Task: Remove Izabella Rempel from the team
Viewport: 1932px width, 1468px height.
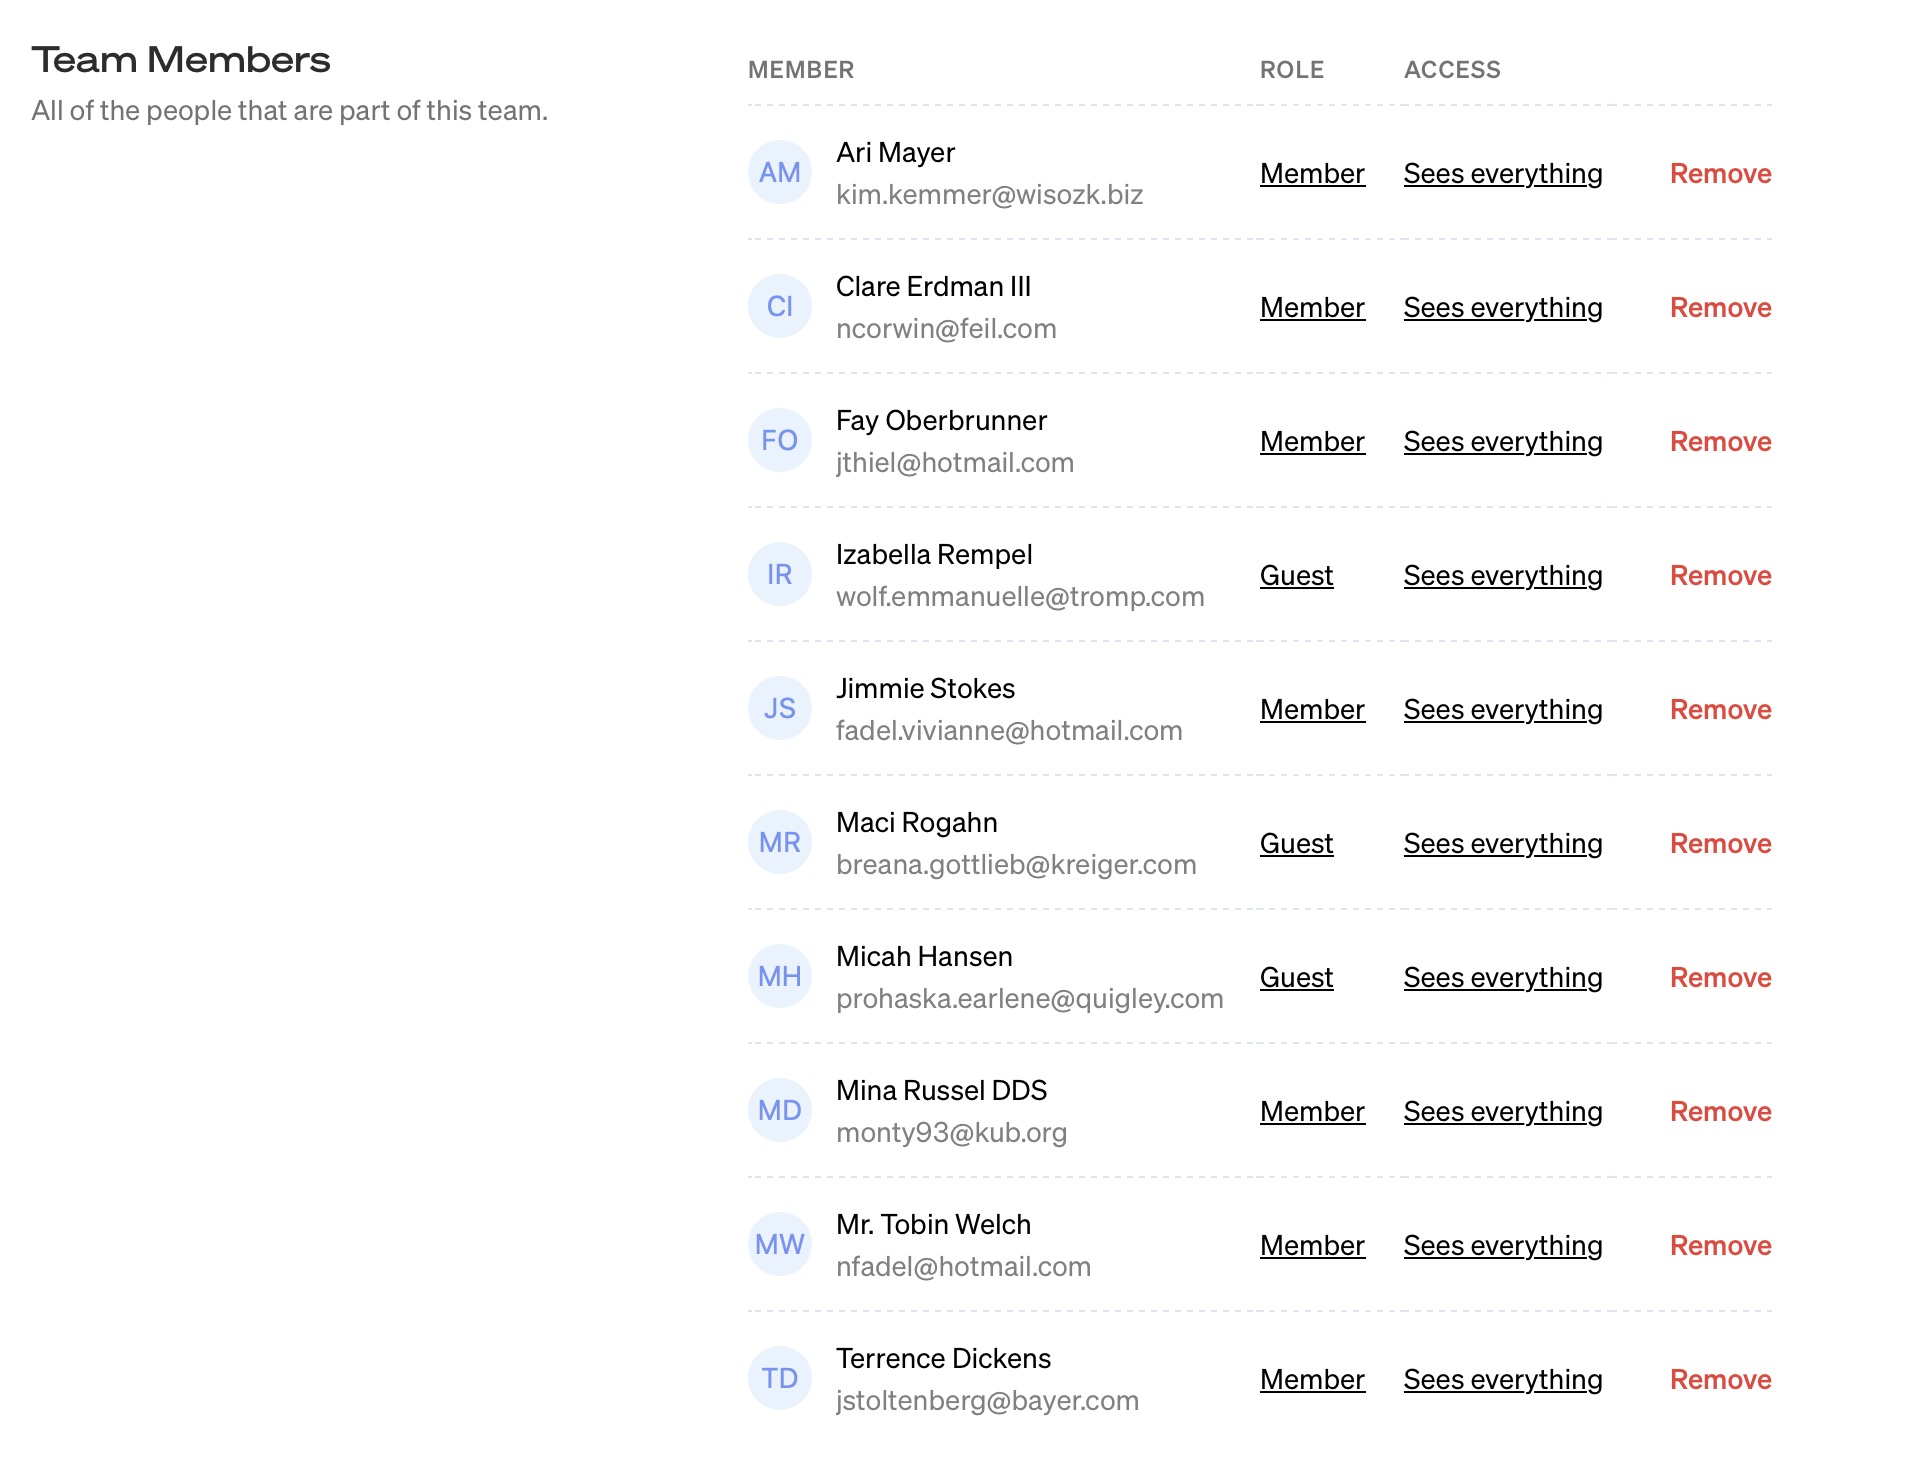Action: (x=1720, y=575)
